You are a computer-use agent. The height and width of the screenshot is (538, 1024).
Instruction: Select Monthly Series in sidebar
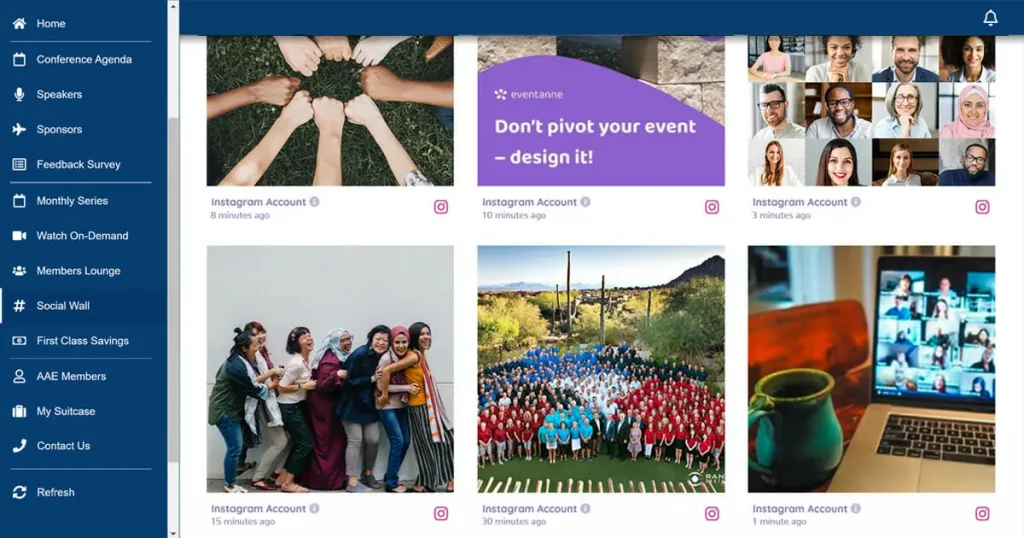pos(72,201)
